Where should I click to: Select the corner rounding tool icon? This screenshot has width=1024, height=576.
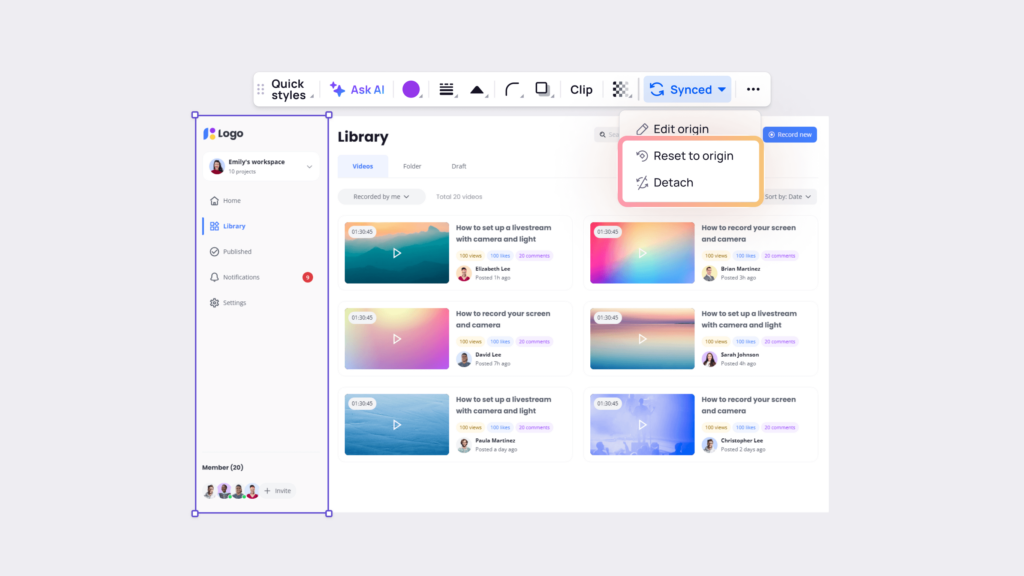(510, 89)
